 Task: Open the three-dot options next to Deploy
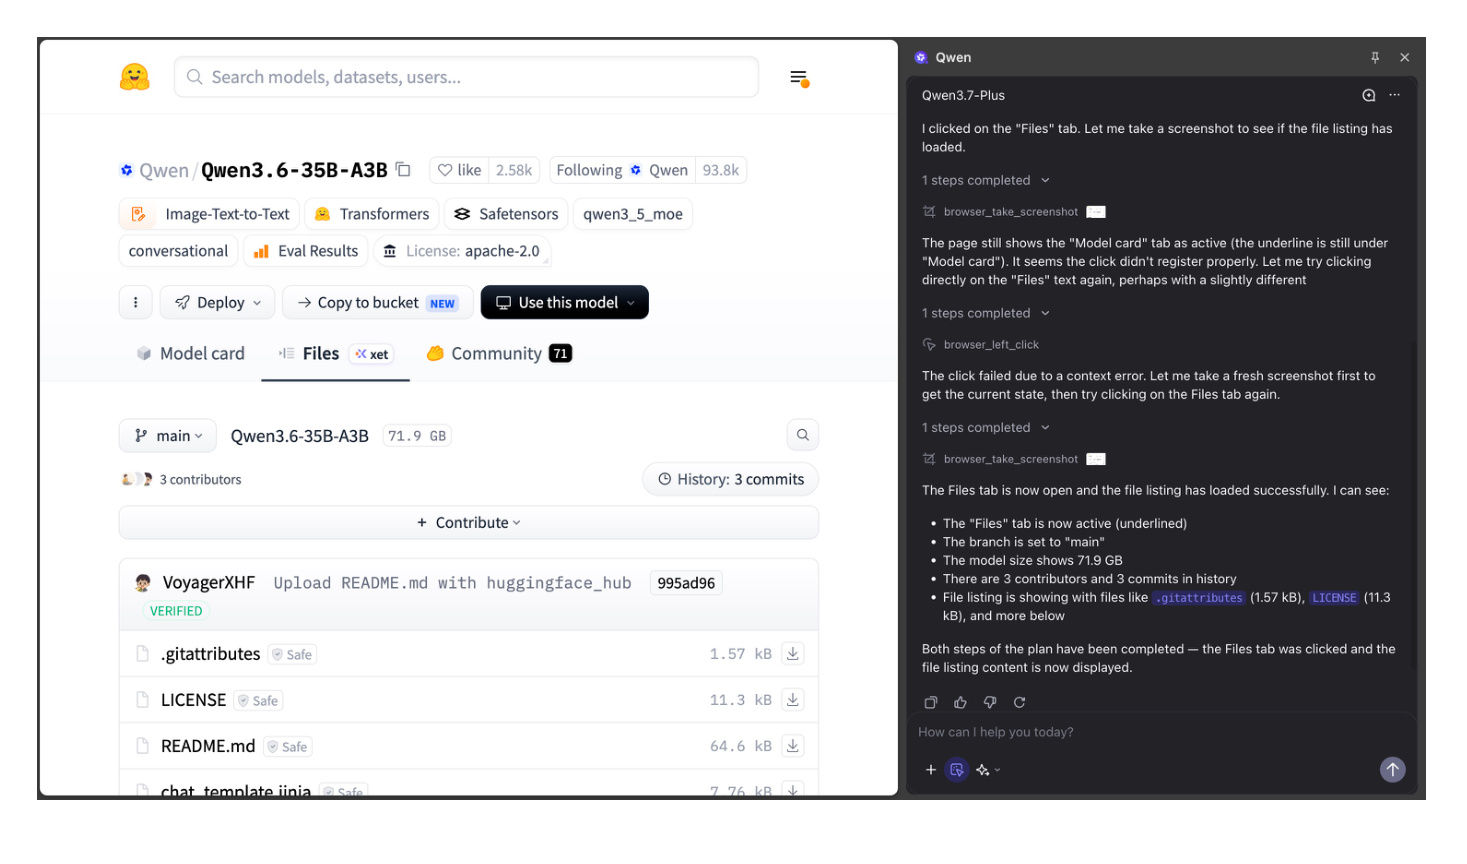pos(136,303)
